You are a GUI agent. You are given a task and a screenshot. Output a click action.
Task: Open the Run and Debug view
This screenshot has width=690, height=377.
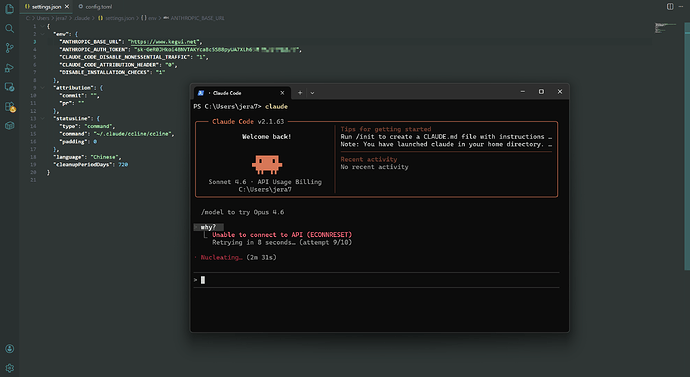[x=9, y=68]
